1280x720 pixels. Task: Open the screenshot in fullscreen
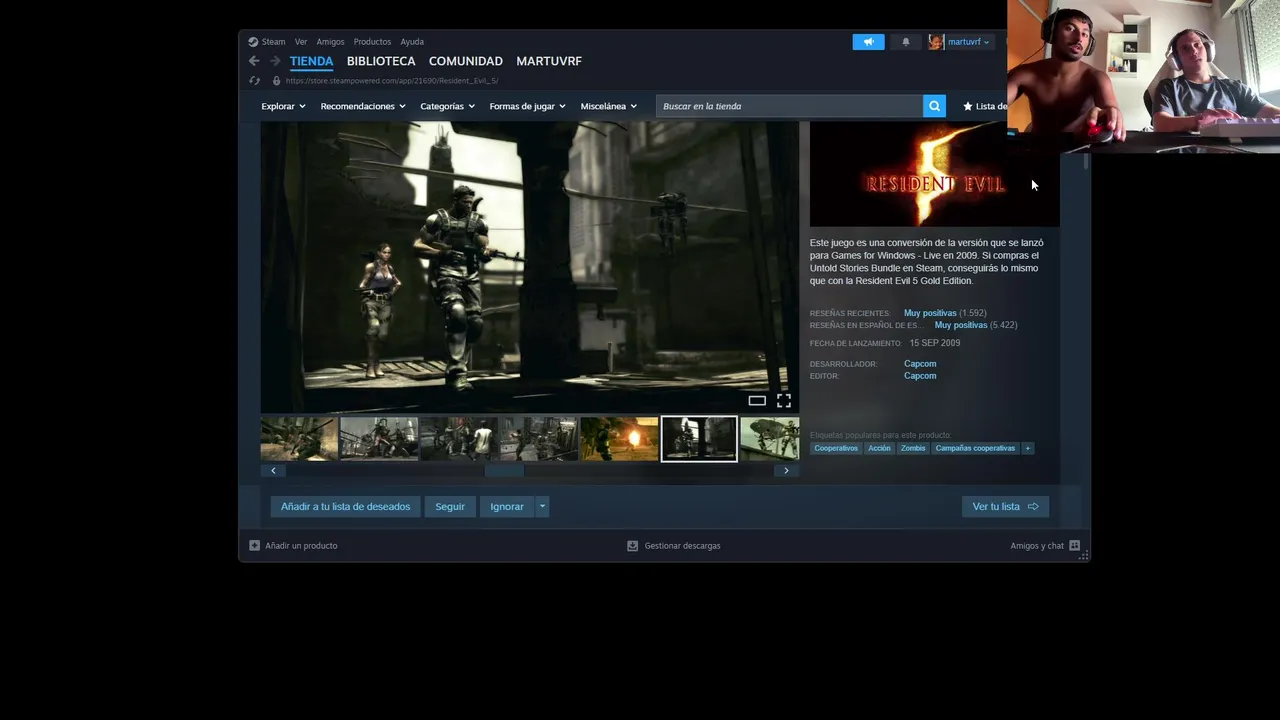click(x=784, y=401)
